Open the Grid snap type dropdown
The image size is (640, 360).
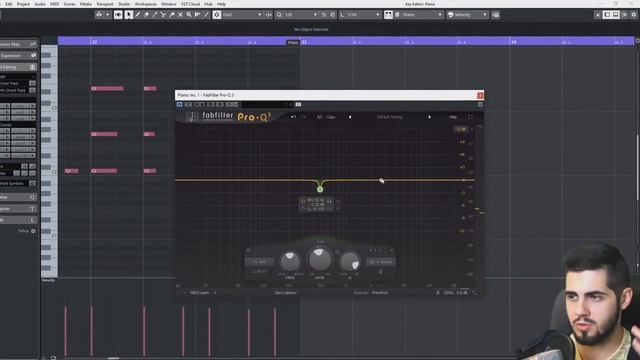242,15
